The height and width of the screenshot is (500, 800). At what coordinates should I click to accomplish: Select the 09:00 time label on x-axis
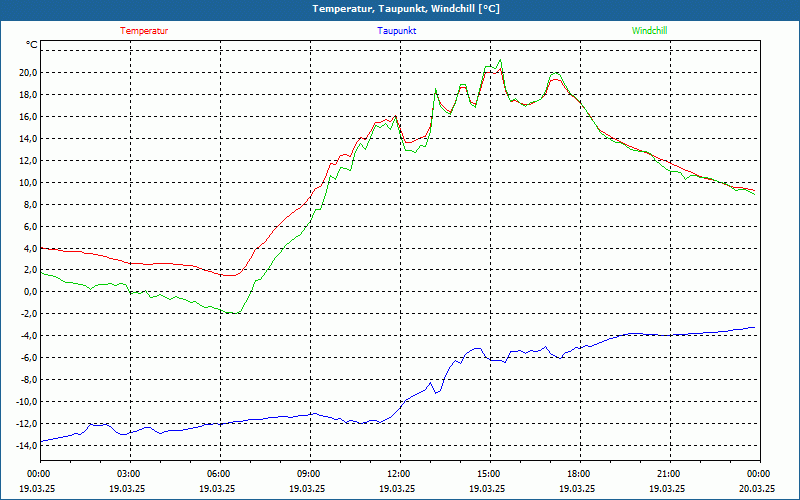pos(309,474)
